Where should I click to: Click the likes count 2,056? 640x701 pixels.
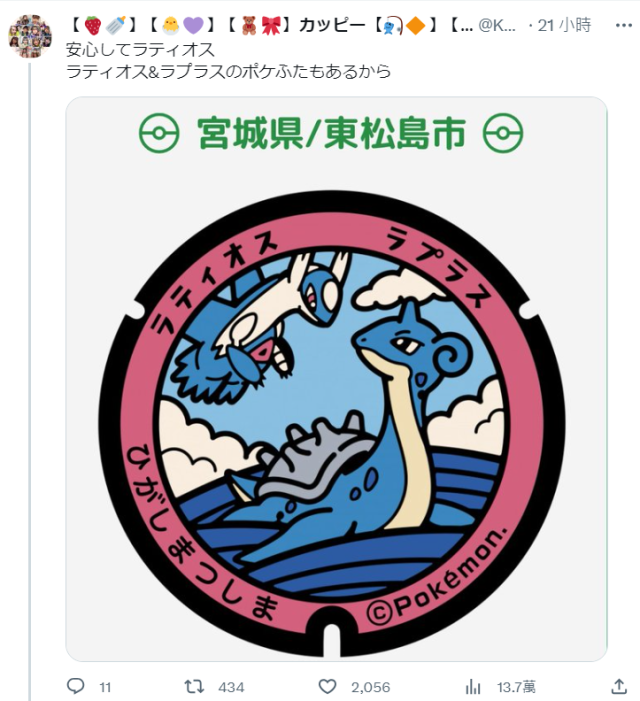tap(371, 687)
